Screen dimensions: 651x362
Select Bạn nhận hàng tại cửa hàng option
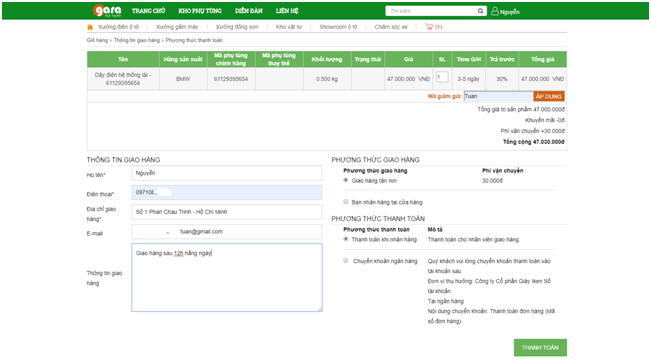346,202
